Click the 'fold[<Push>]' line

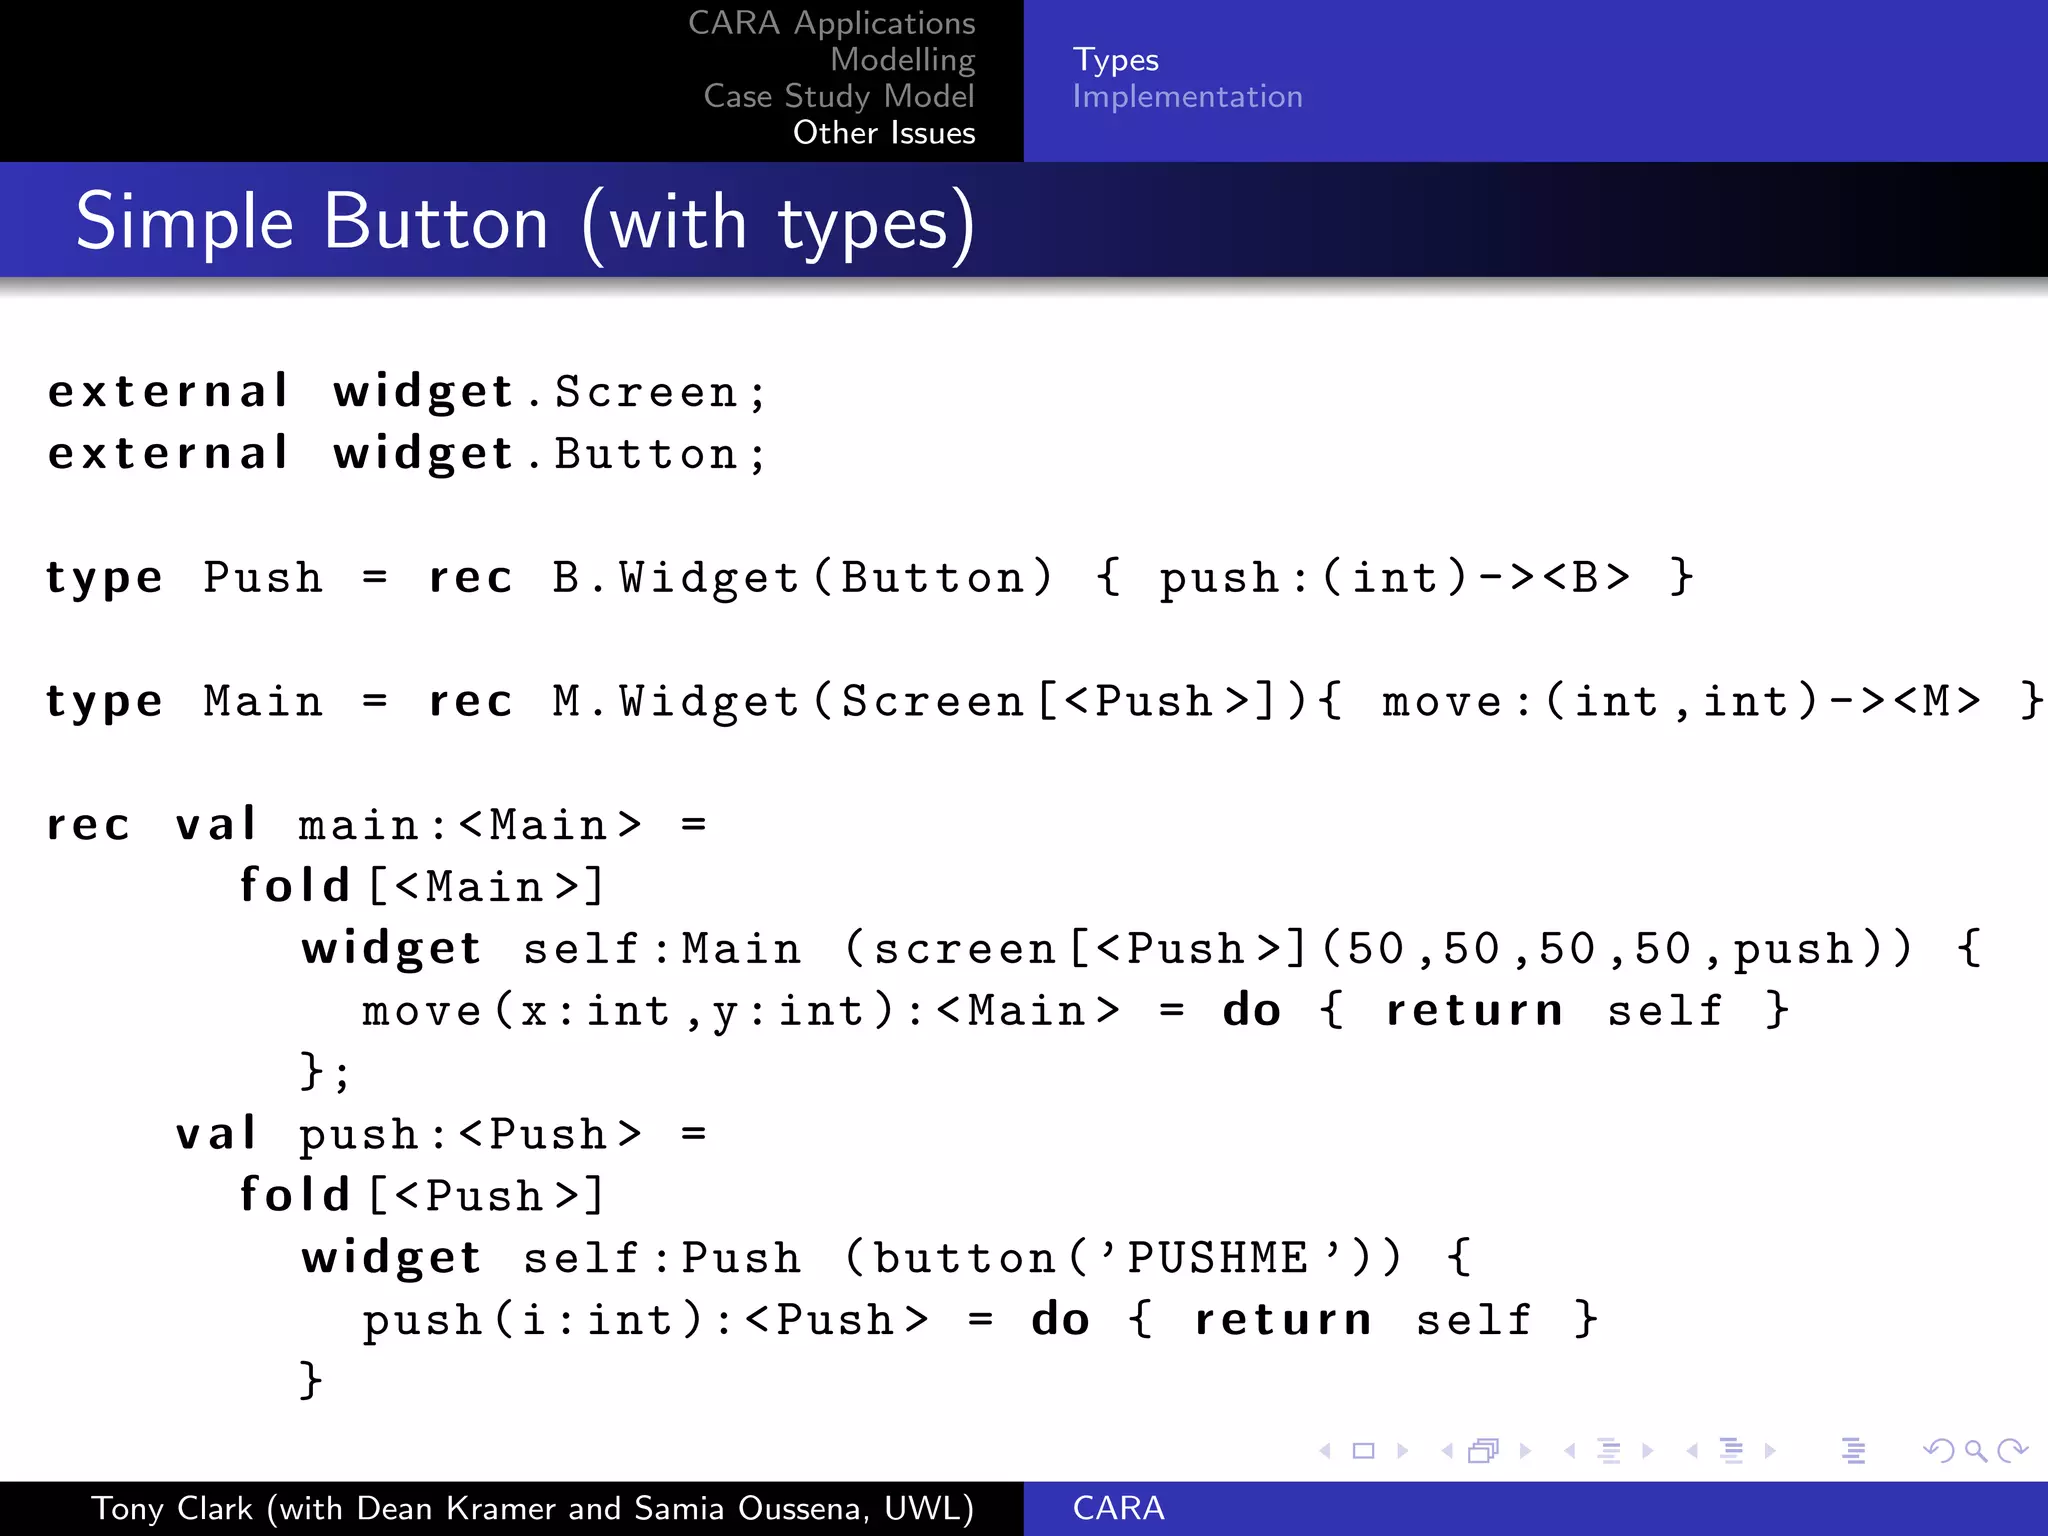[x=421, y=1196]
